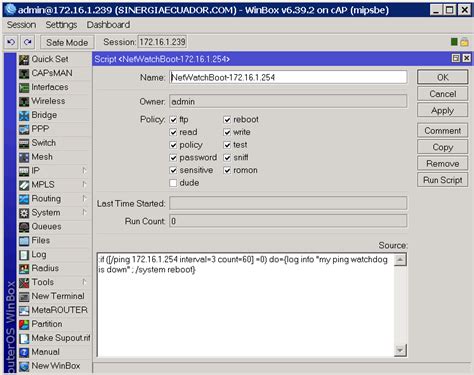The width and height of the screenshot is (474, 375).
Task: Click the MPLS menu icon
Action: click(x=24, y=185)
